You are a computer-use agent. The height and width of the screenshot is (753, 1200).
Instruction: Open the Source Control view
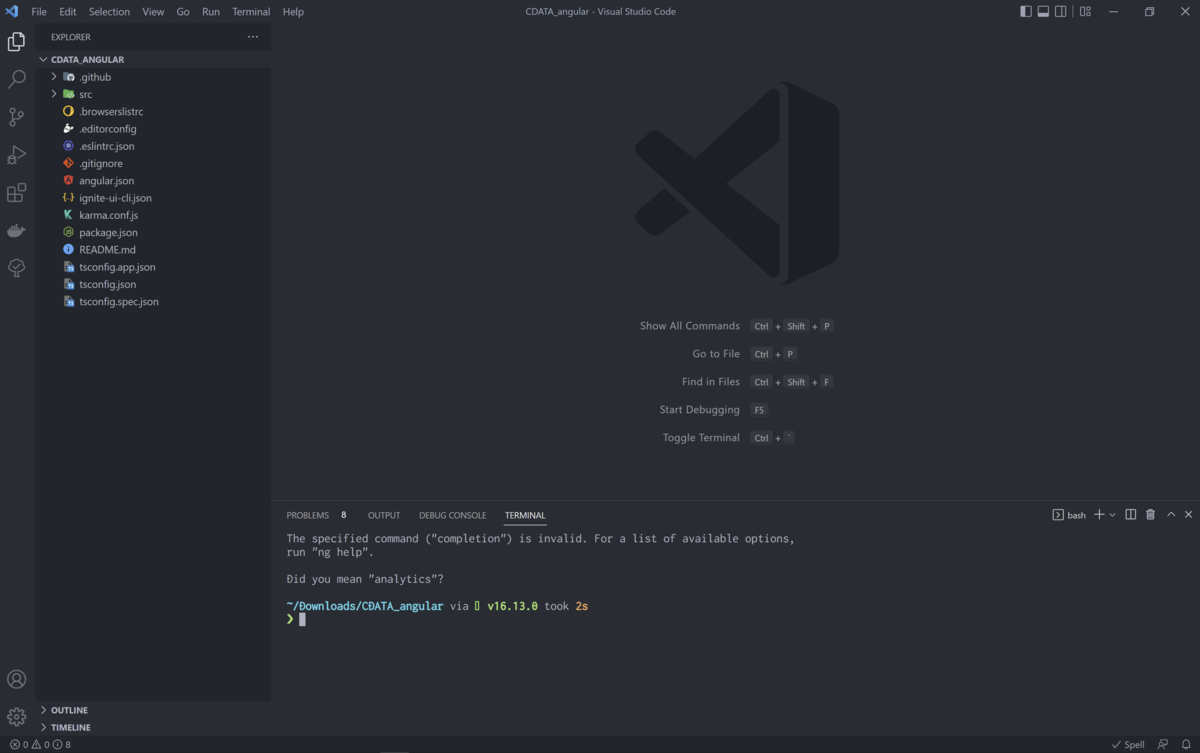point(17,117)
